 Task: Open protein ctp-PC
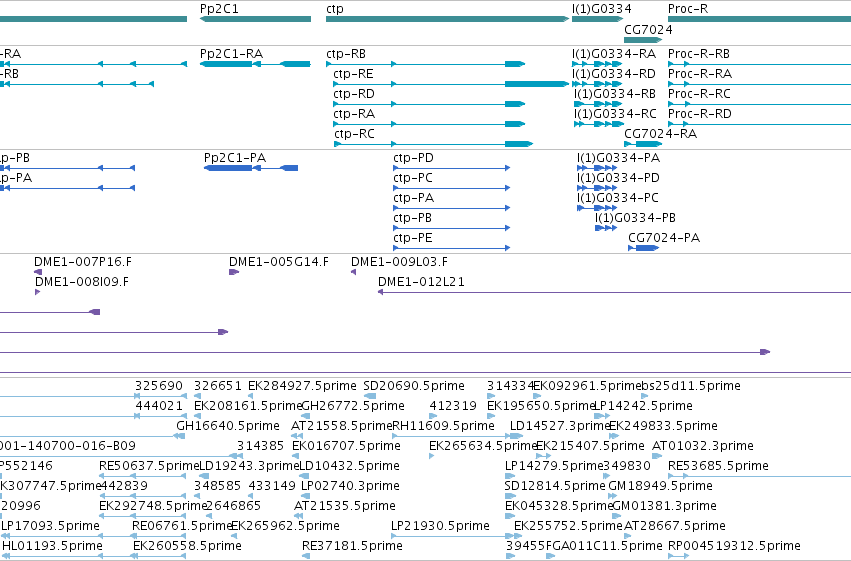click(x=413, y=178)
